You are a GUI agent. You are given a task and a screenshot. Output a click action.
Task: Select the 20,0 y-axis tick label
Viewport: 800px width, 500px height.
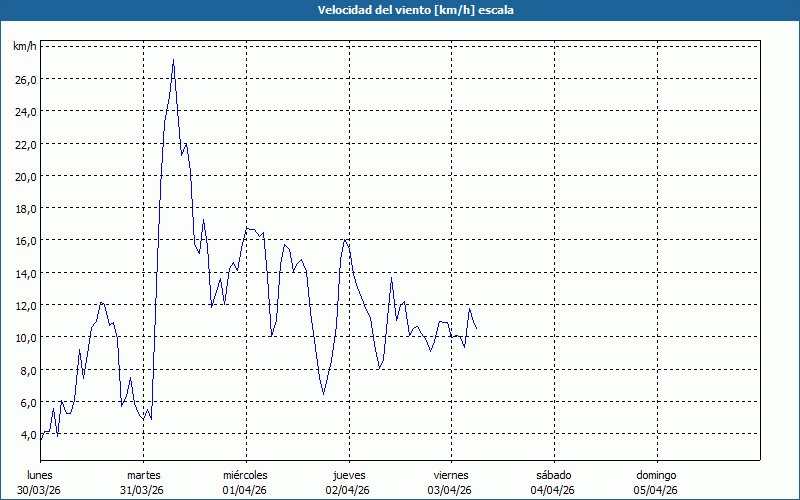26,177
